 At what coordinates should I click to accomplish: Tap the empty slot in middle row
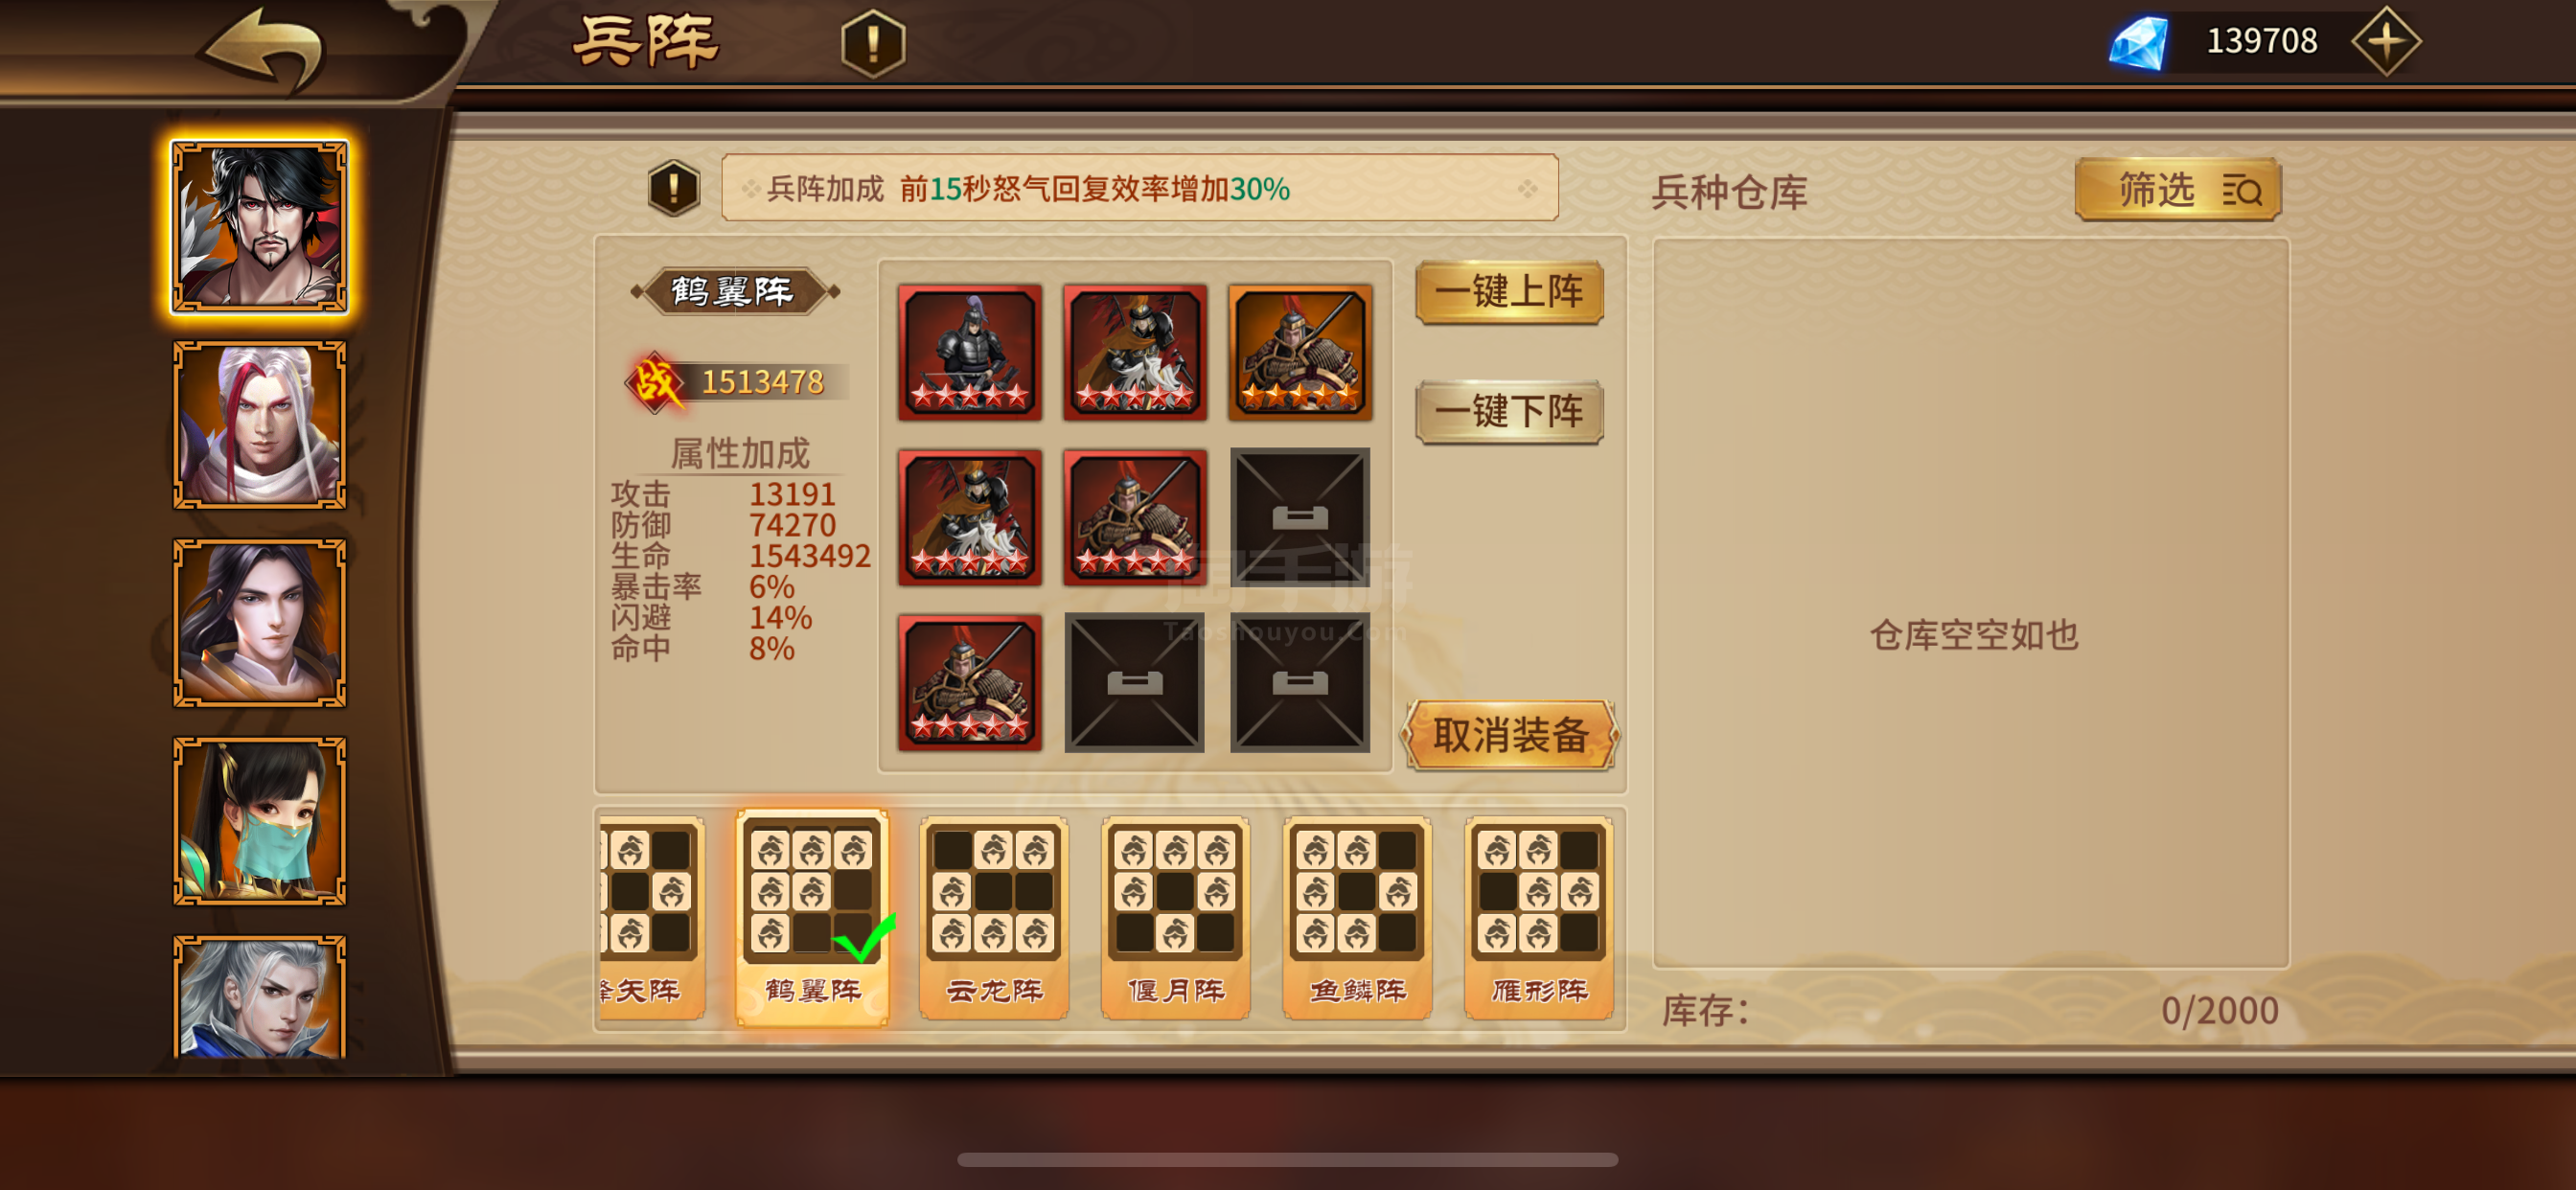(x=1300, y=517)
